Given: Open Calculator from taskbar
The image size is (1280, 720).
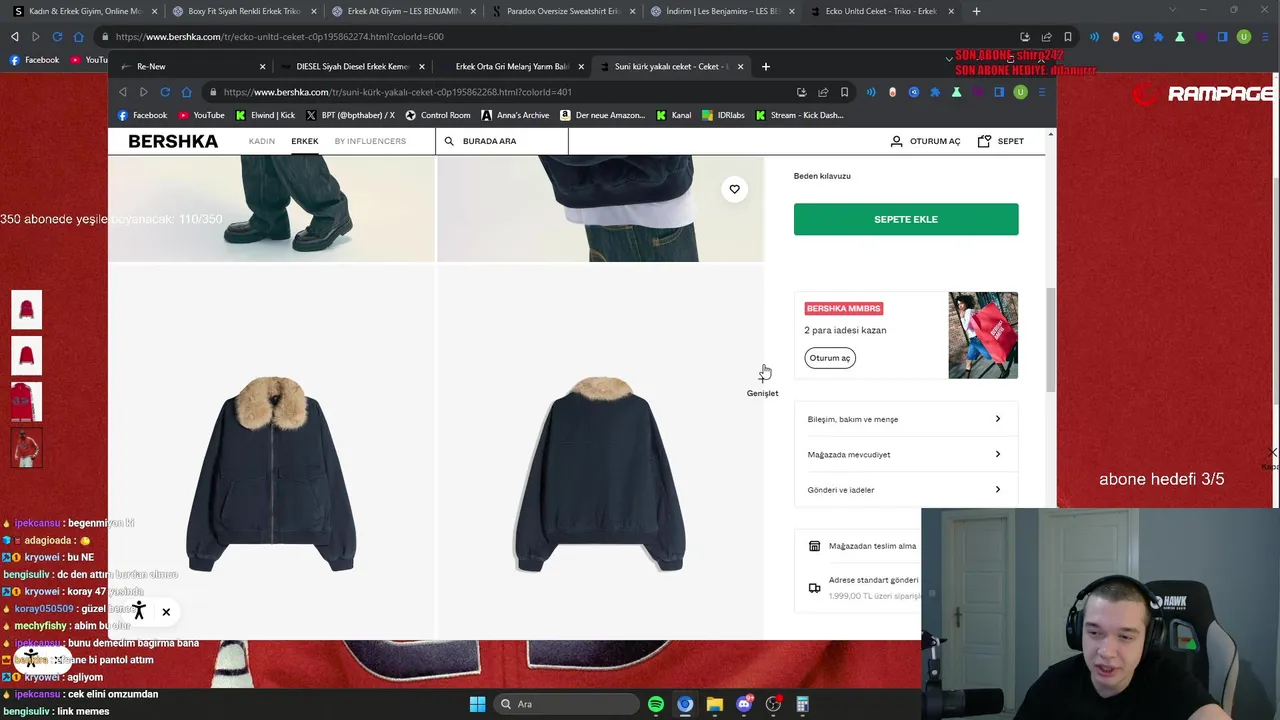Looking at the screenshot, I should coord(802,704).
